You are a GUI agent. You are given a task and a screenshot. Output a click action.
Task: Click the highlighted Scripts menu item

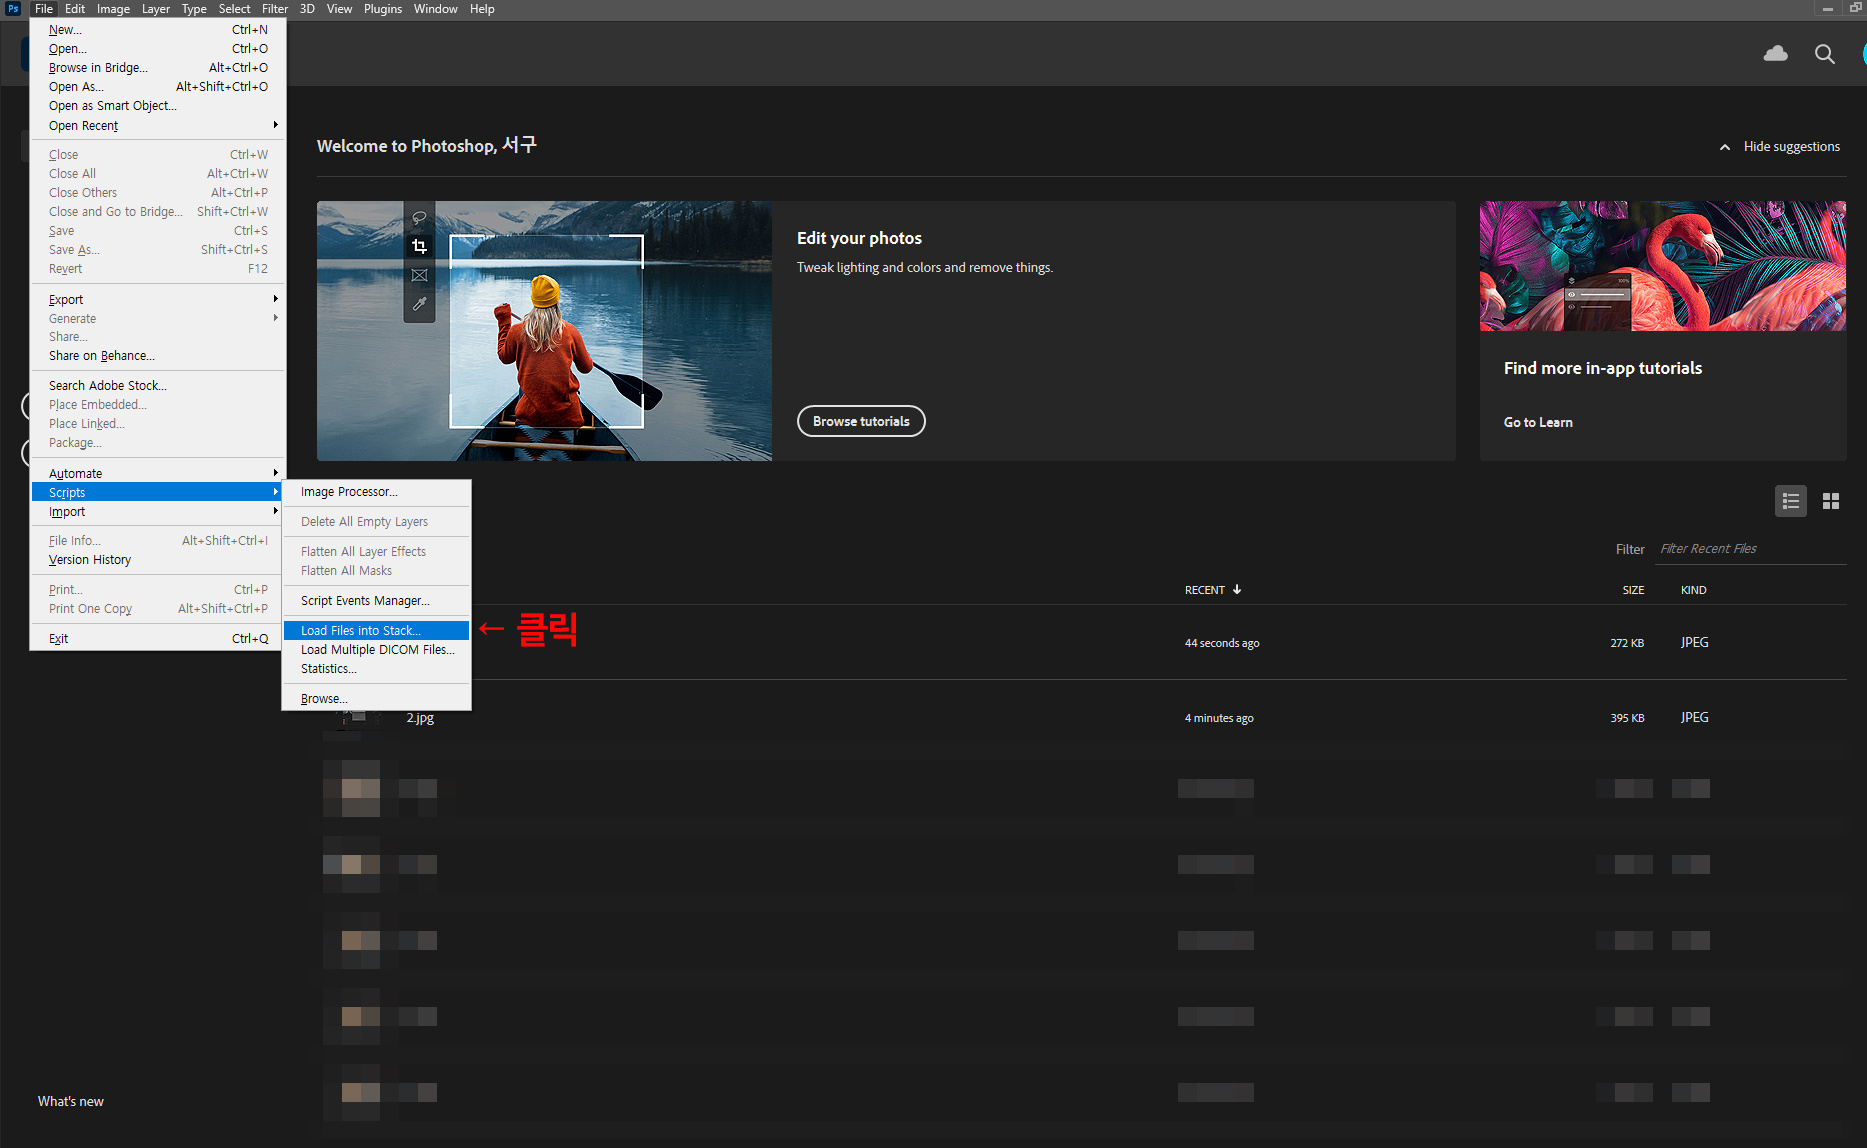point(158,493)
